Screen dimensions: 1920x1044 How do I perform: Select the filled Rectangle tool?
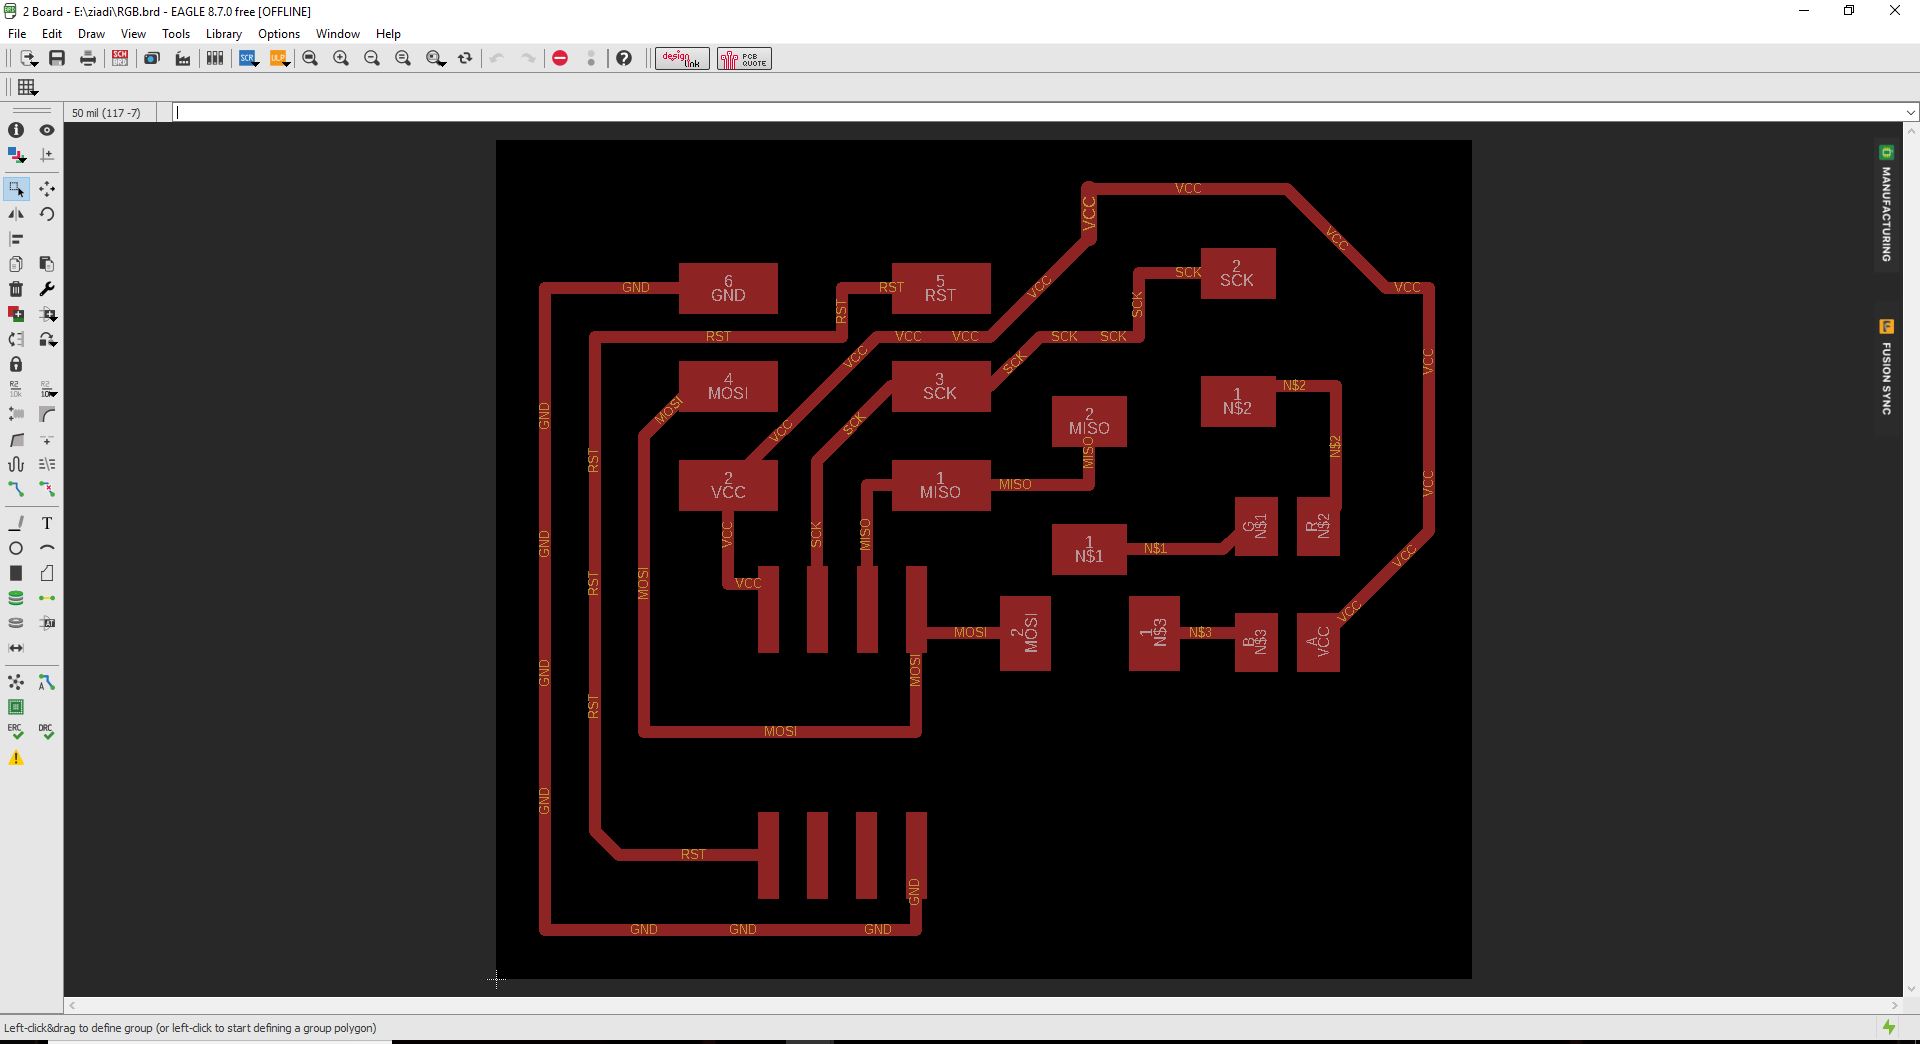(16, 573)
